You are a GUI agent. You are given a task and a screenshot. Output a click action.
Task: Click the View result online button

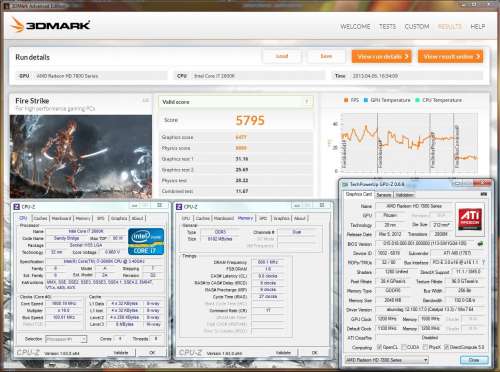(x=450, y=56)
